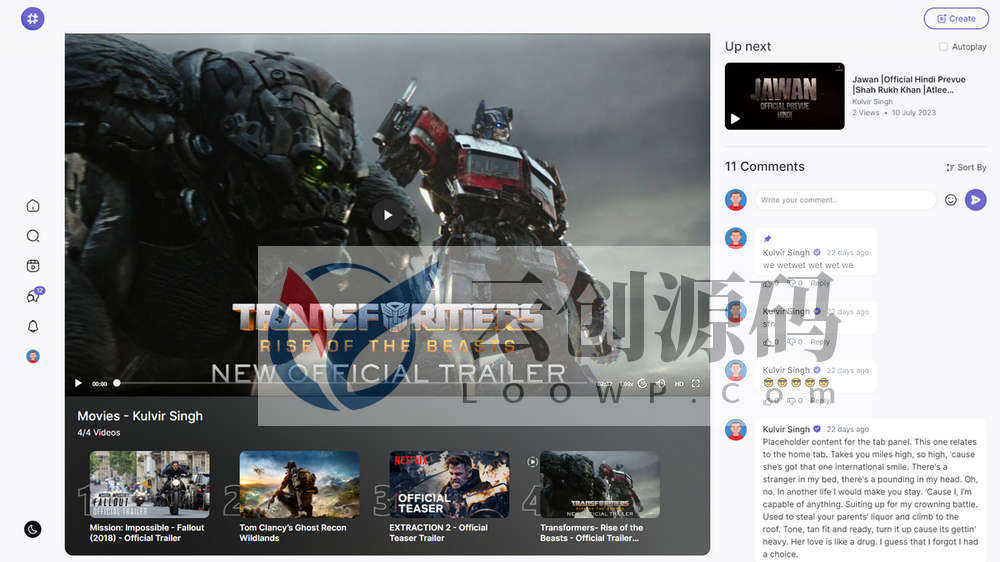
Task: Like the second Kulvir Singh comment
Action: (x=770, y=342)
